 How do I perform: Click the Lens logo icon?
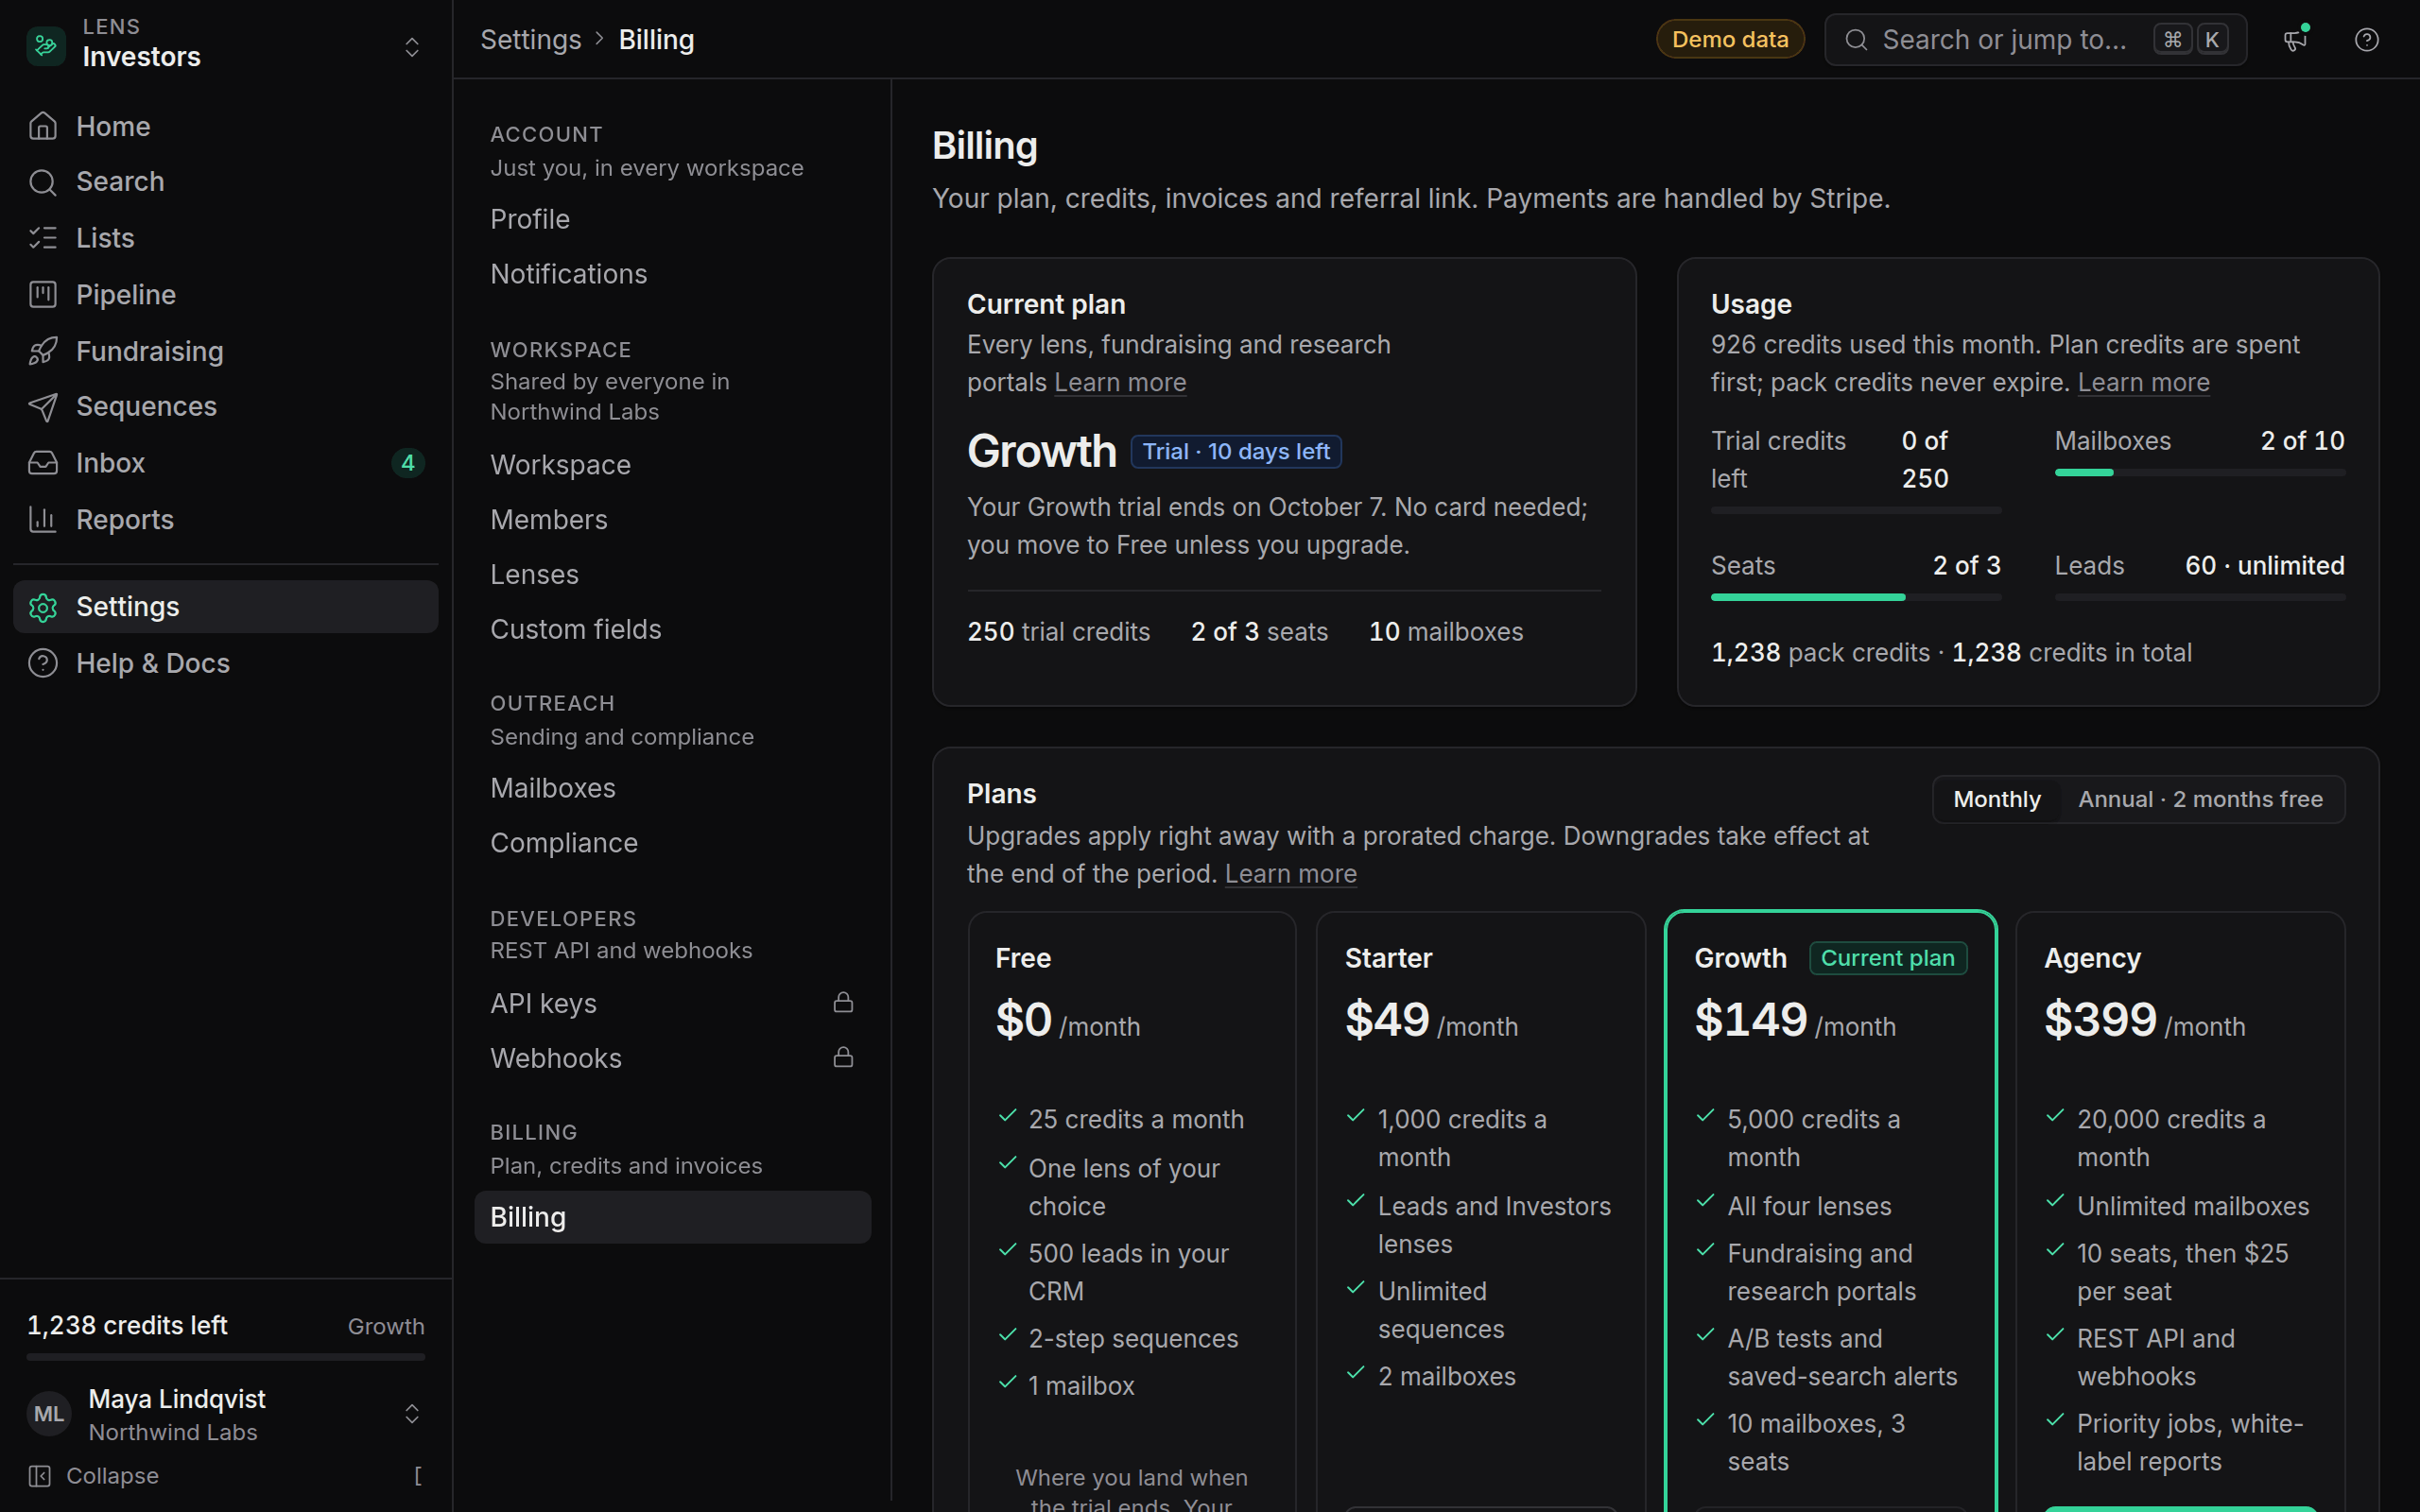tap(45, 45)
